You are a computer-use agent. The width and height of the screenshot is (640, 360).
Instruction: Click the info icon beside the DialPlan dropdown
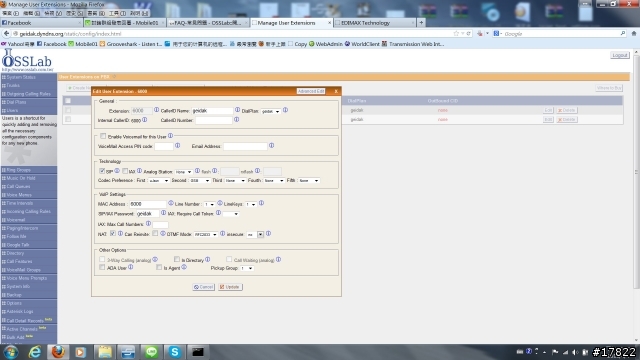[x=285, y=110]
